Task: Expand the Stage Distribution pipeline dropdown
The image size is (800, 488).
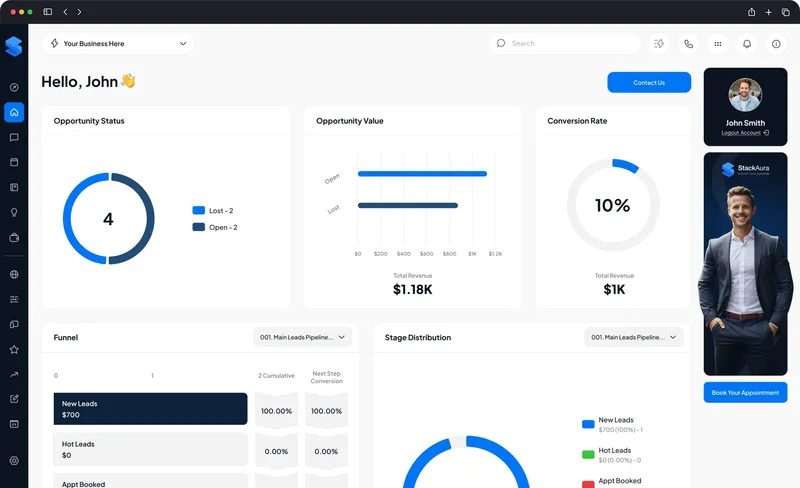Action: [634, 337]
